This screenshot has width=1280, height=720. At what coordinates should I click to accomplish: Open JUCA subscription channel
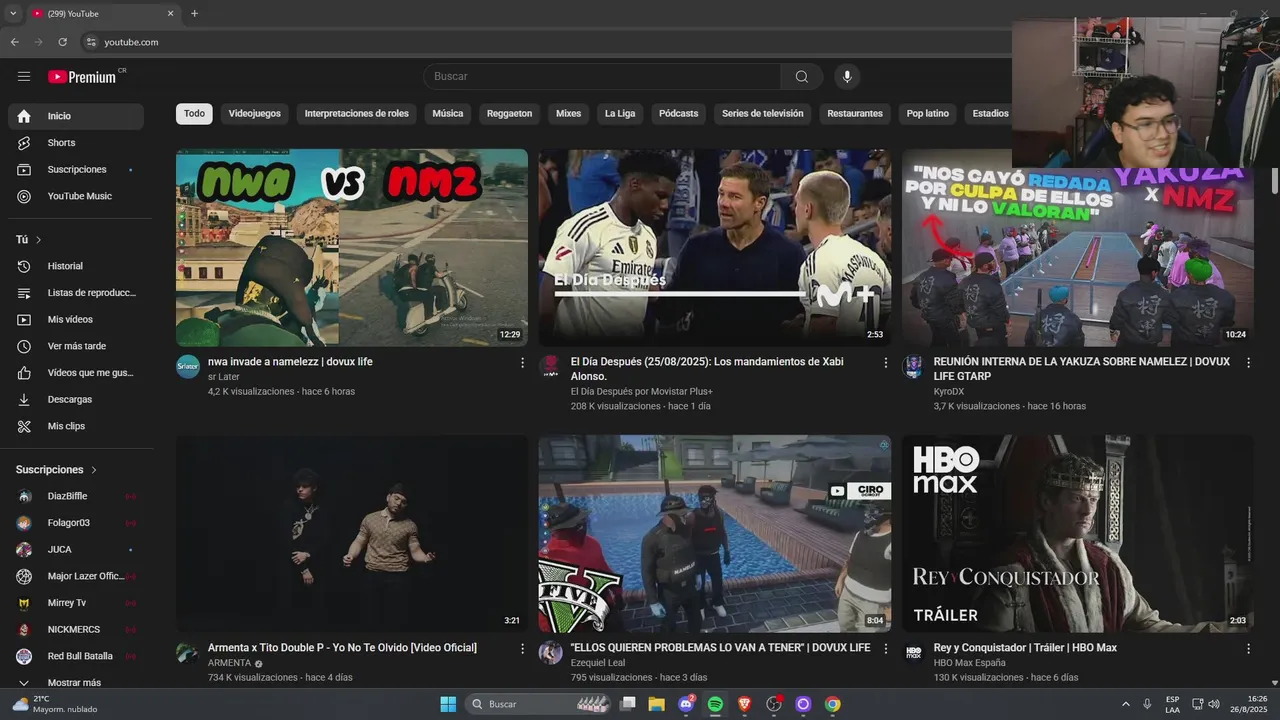click(x=76, y=550)
